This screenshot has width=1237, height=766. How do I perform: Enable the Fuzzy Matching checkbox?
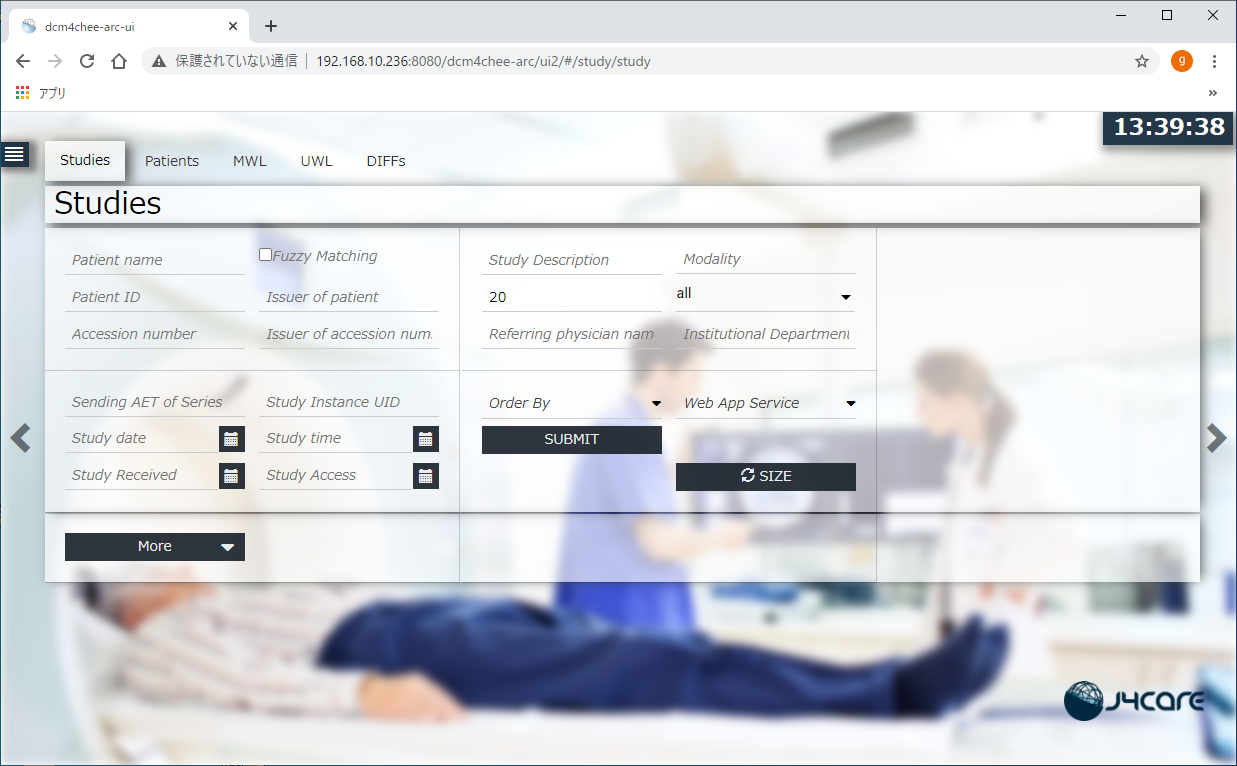click(x=265, y=255)
